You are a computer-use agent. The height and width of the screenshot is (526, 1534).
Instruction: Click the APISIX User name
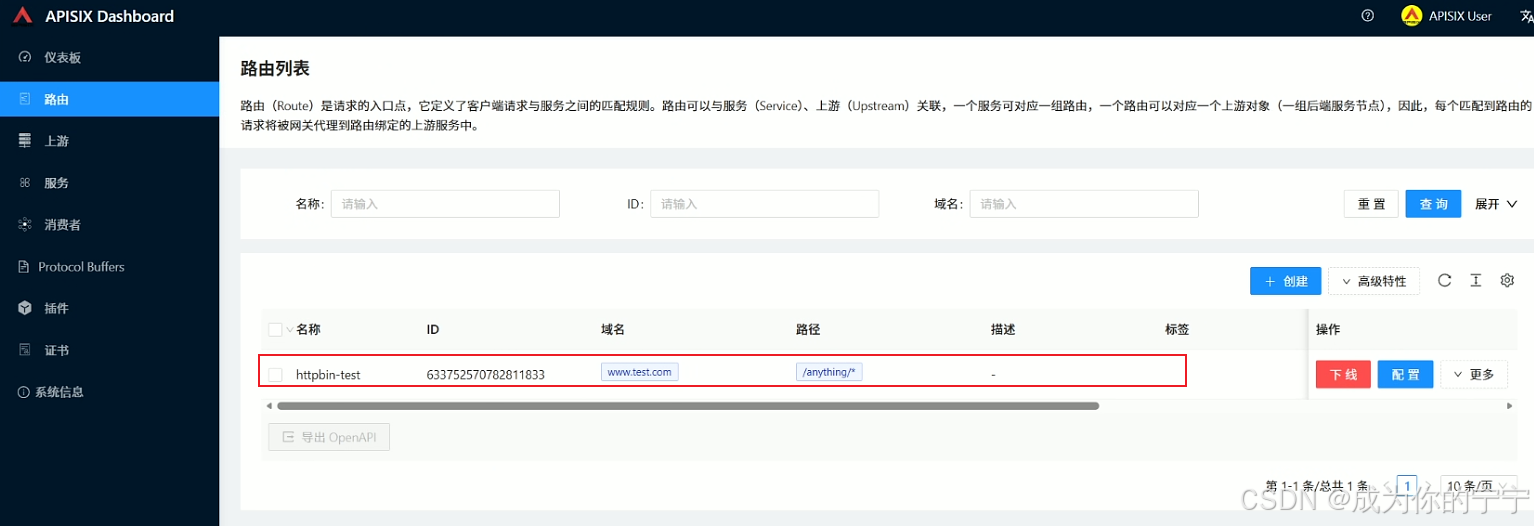1460,16
